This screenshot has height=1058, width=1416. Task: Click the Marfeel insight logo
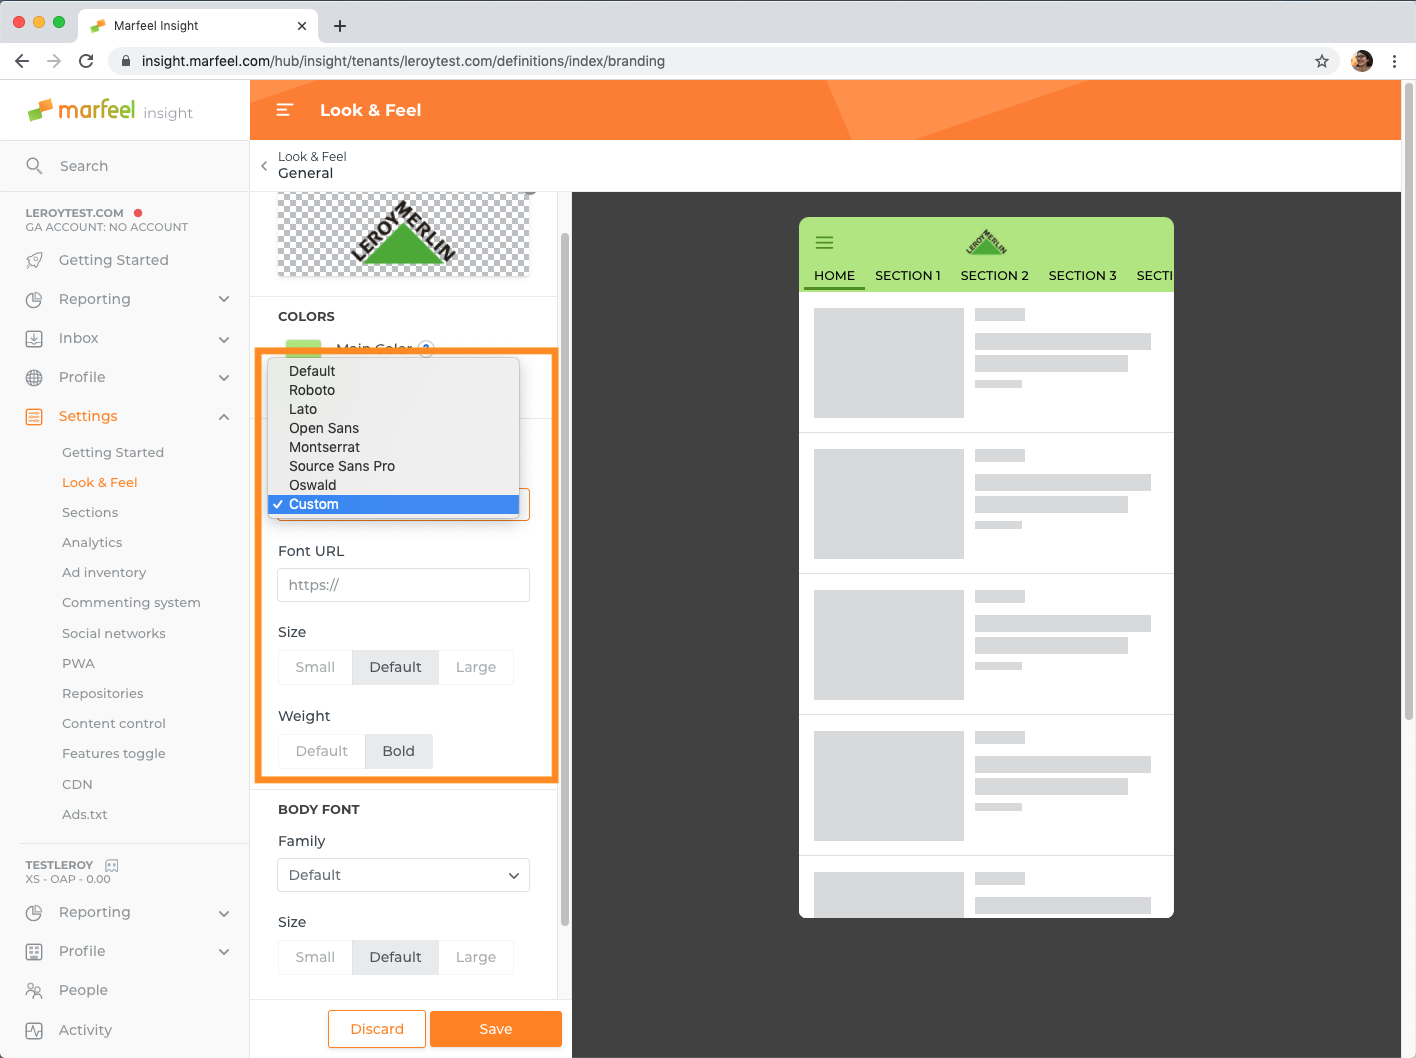110,110
